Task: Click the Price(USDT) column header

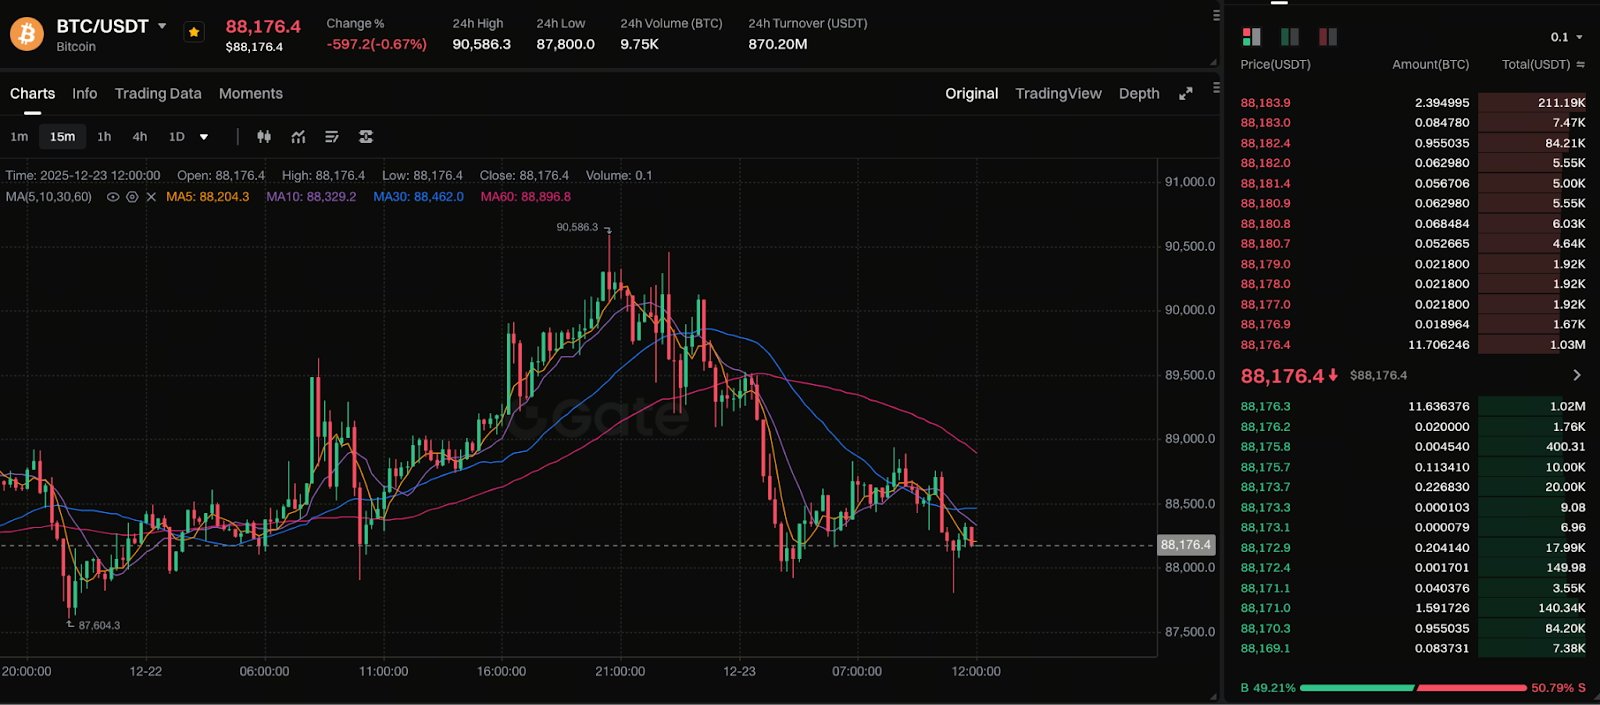Action: [1275, 64]
